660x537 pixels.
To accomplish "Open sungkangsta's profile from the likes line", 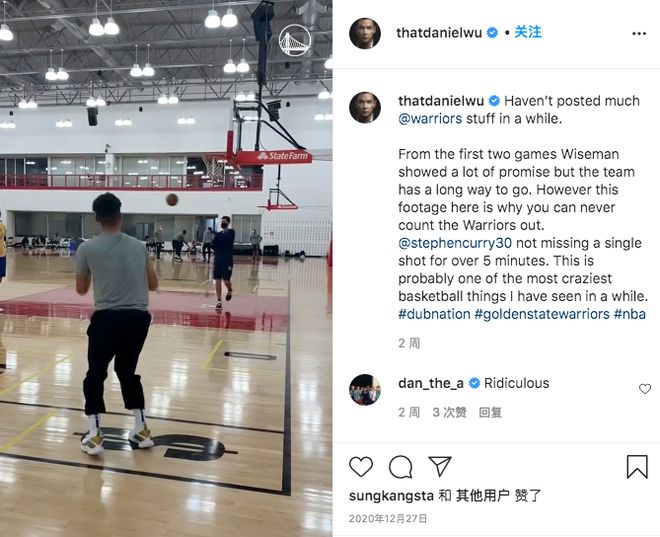I will (x=391, y=496).
